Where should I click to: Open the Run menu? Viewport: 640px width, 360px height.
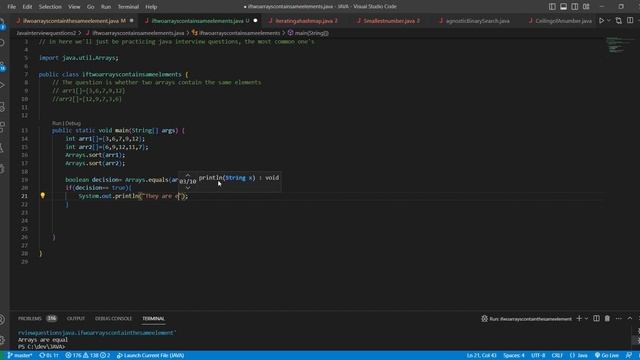tap(106, 7)
